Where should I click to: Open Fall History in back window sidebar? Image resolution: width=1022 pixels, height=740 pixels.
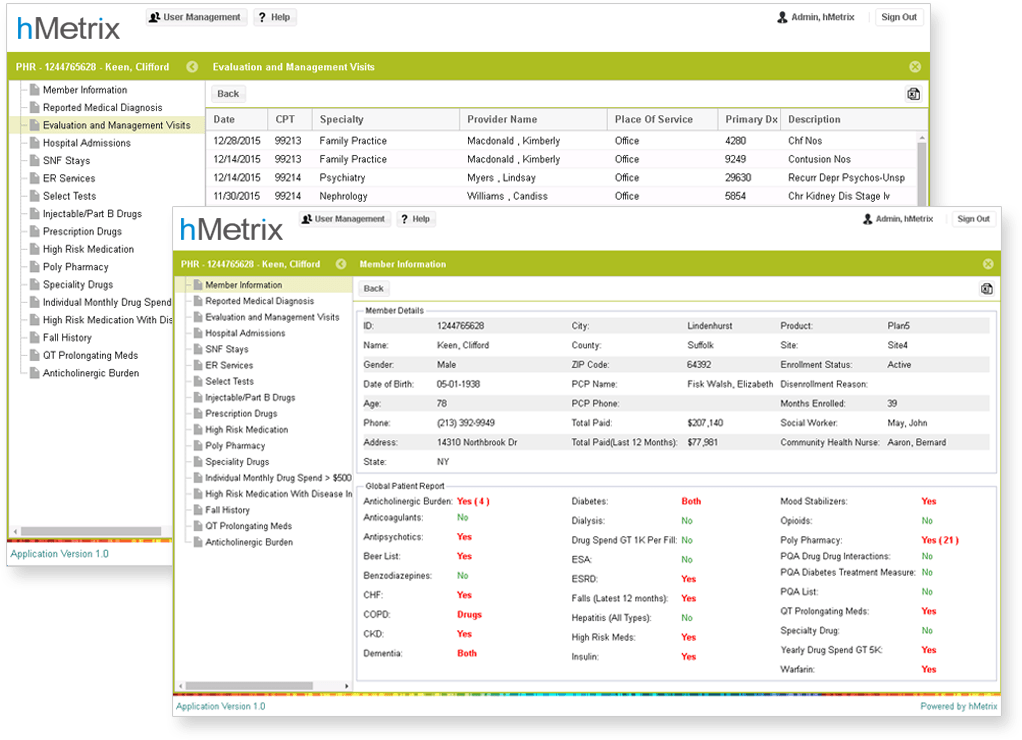(x=67, y=338)
